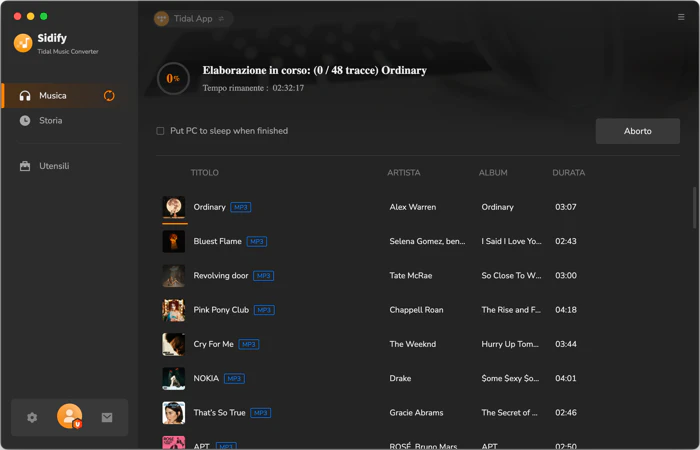This screenshot has height=450, width=700.
Task: Click the Aborto button
Action: (x=638, y=131)
